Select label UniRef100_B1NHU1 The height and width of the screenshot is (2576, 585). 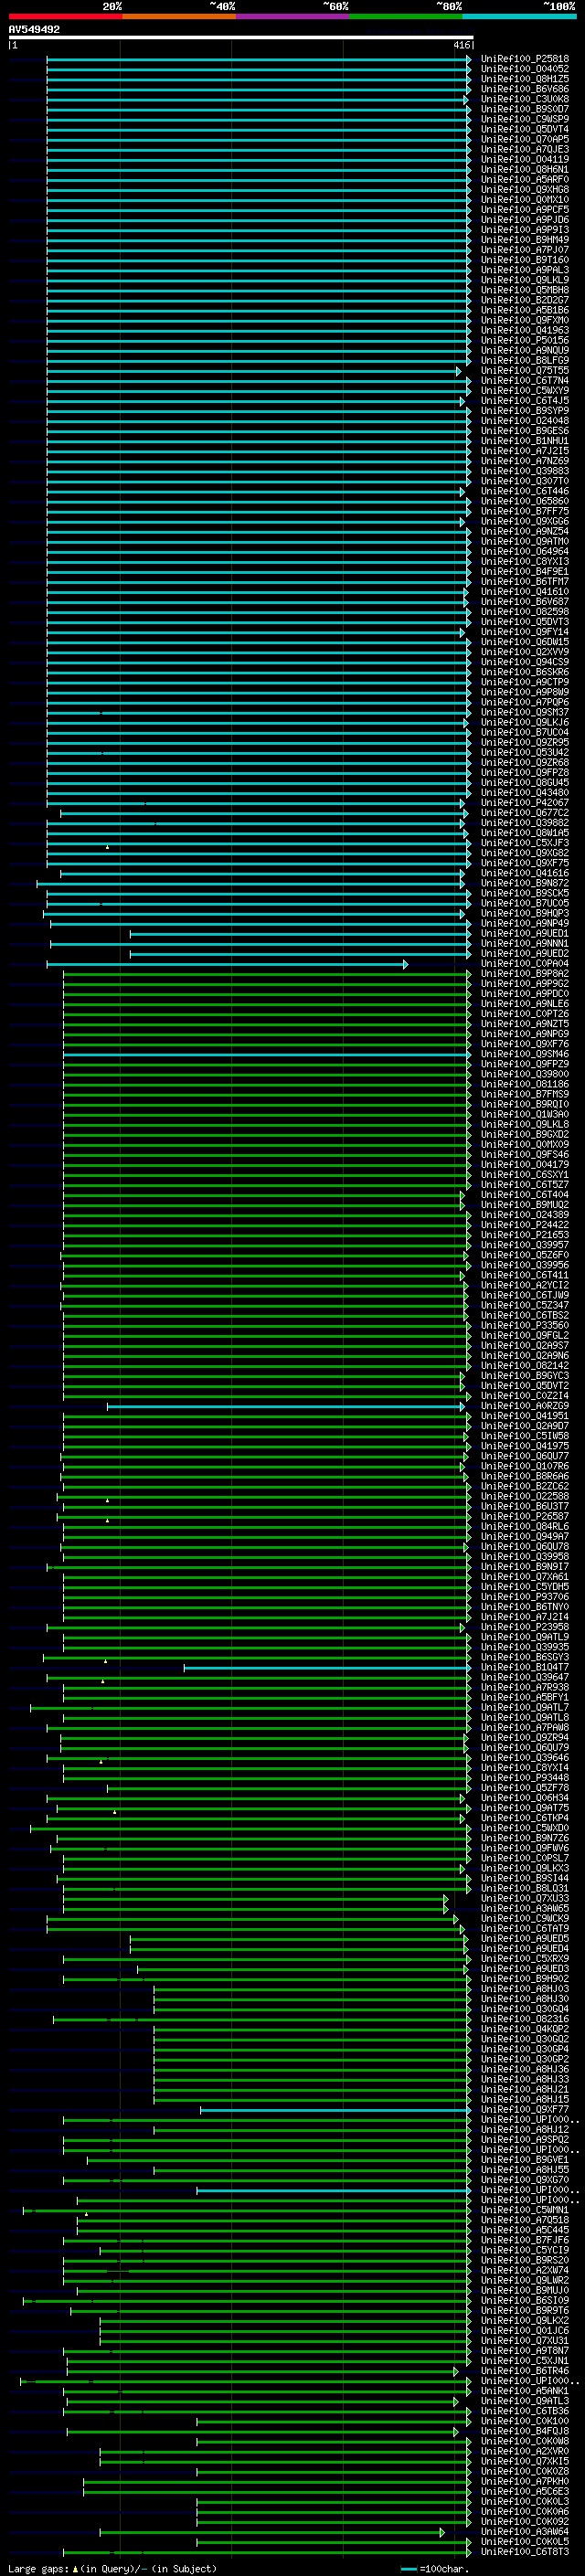525,441
